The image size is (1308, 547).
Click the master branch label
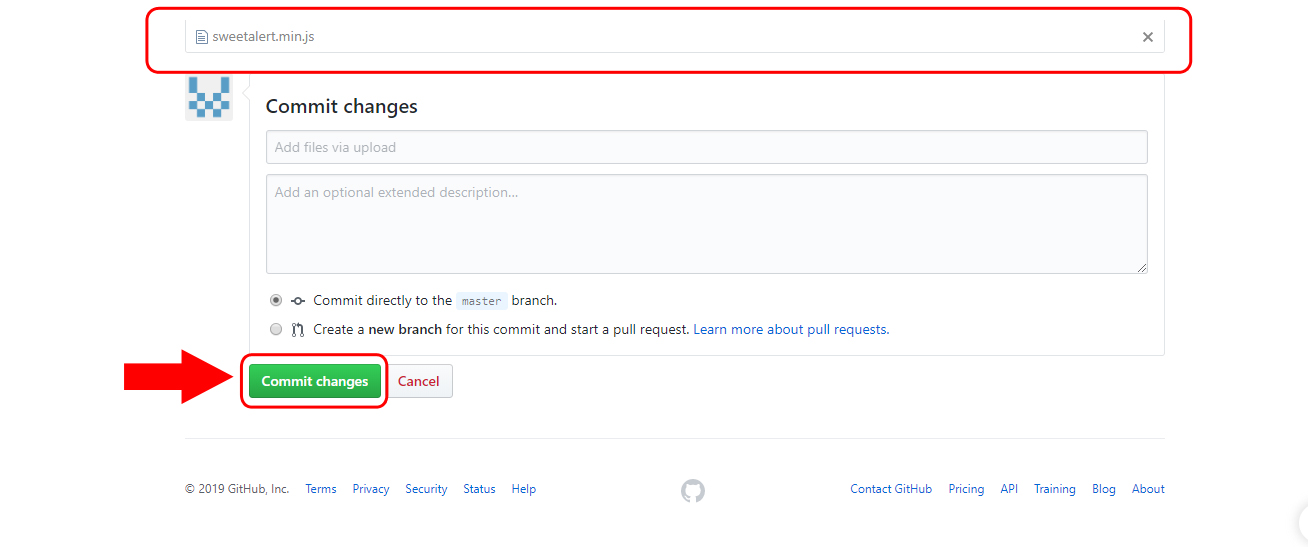(482, 301)
